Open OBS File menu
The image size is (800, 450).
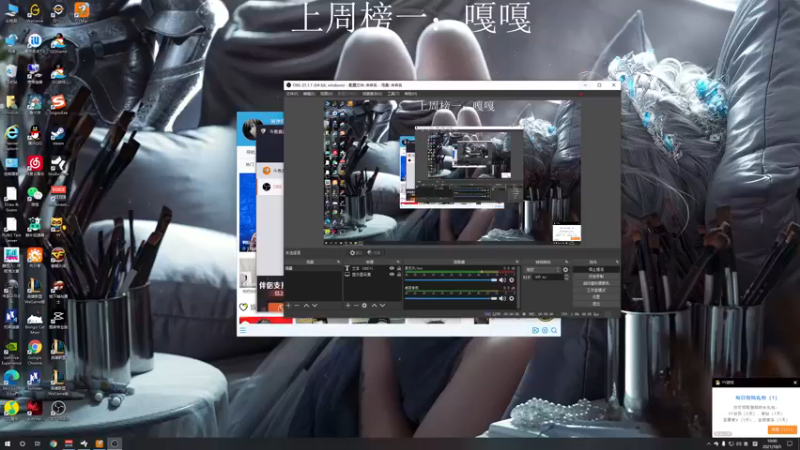click(x=292, y=94)
